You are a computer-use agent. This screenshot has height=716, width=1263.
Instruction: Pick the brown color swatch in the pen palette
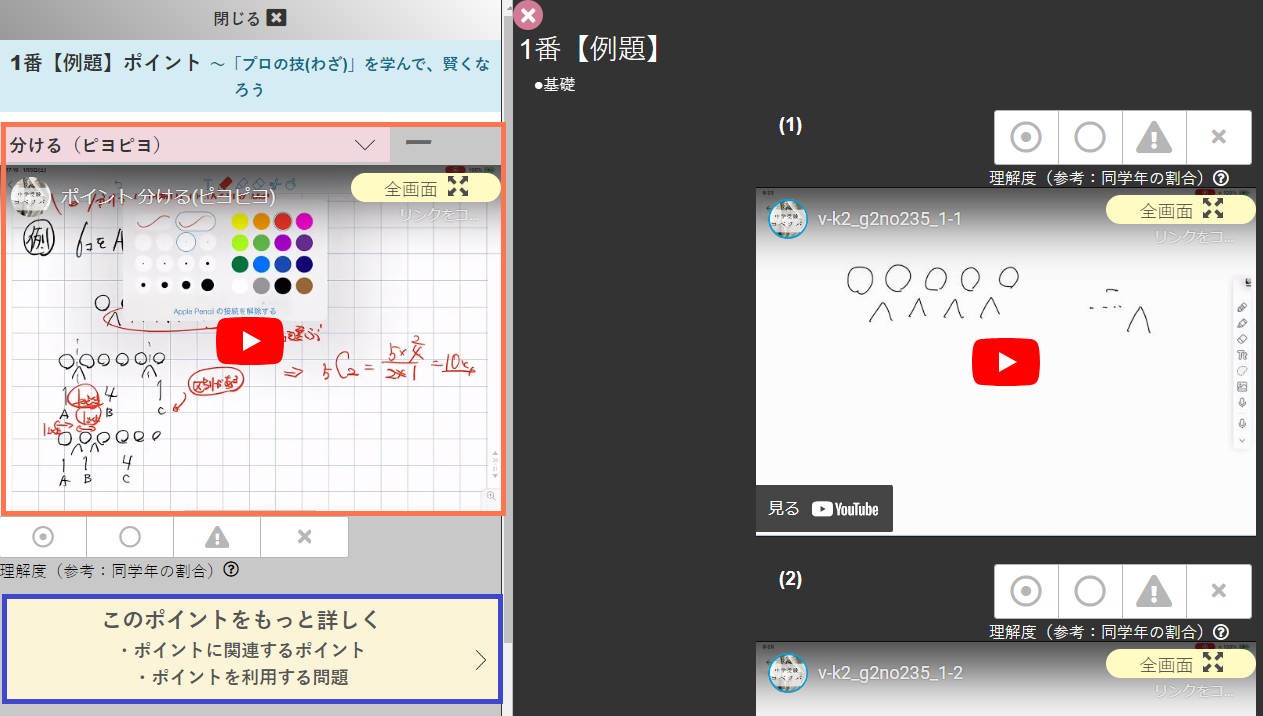coord(305,286)
